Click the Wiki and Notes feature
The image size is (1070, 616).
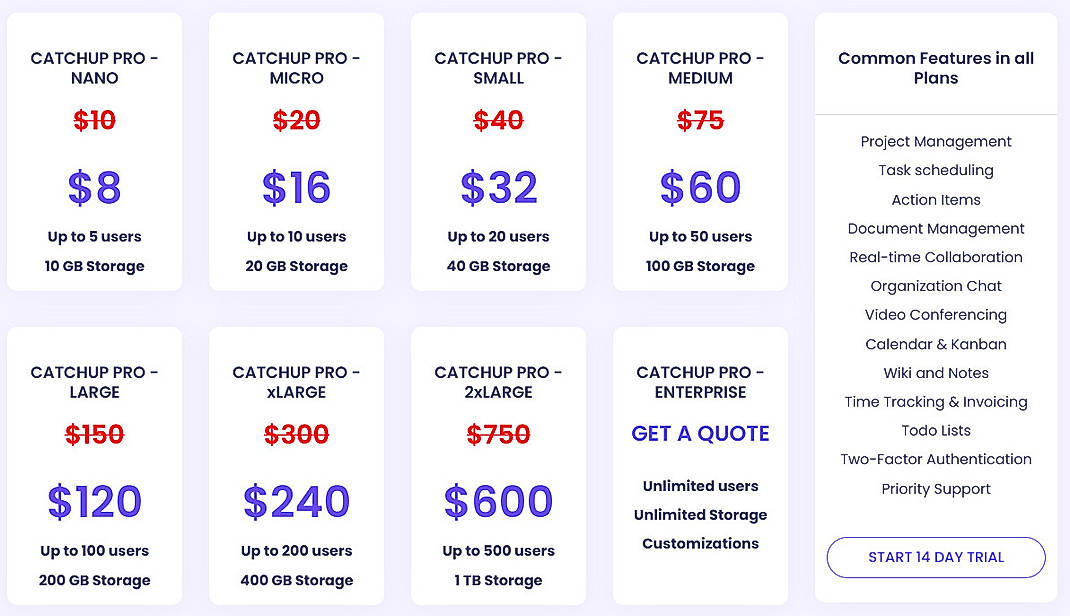935,372
